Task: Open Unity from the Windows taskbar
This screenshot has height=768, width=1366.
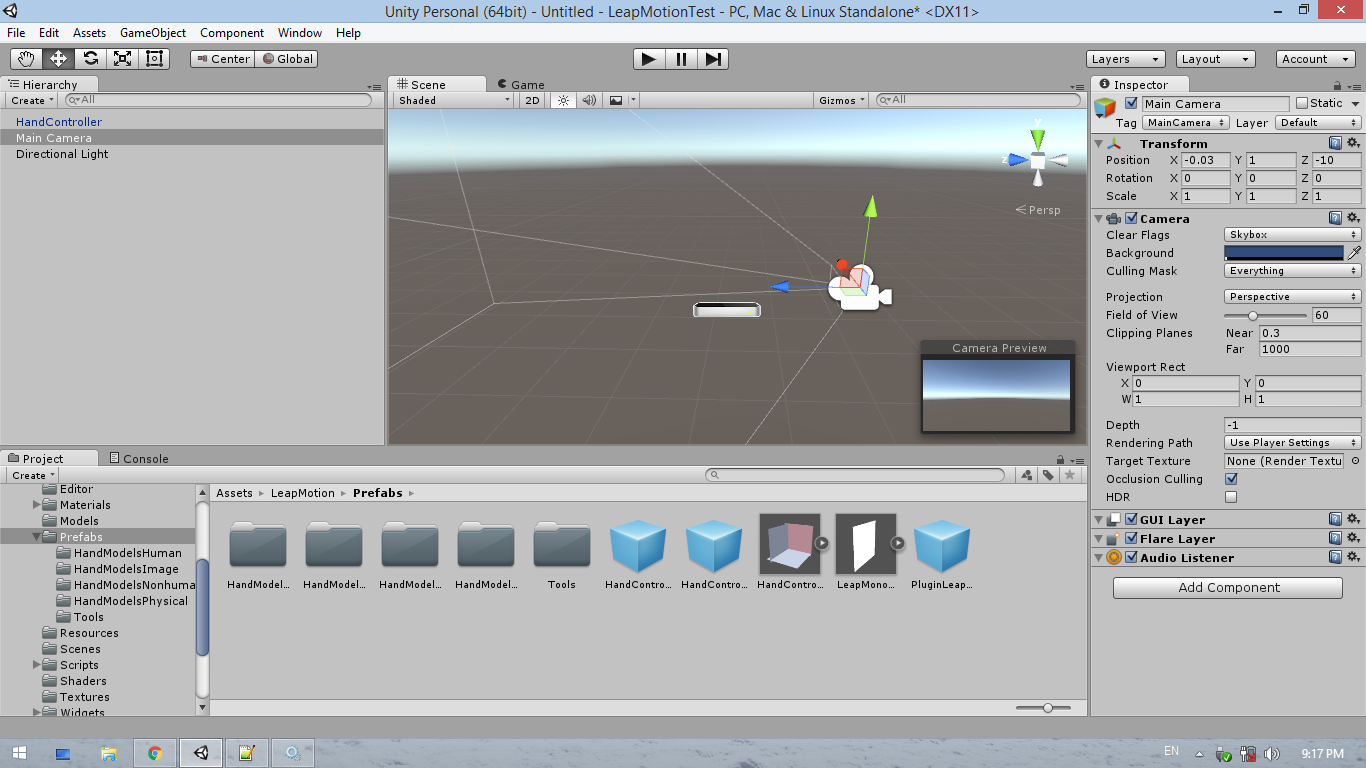Action: click(x=201, y=752)
